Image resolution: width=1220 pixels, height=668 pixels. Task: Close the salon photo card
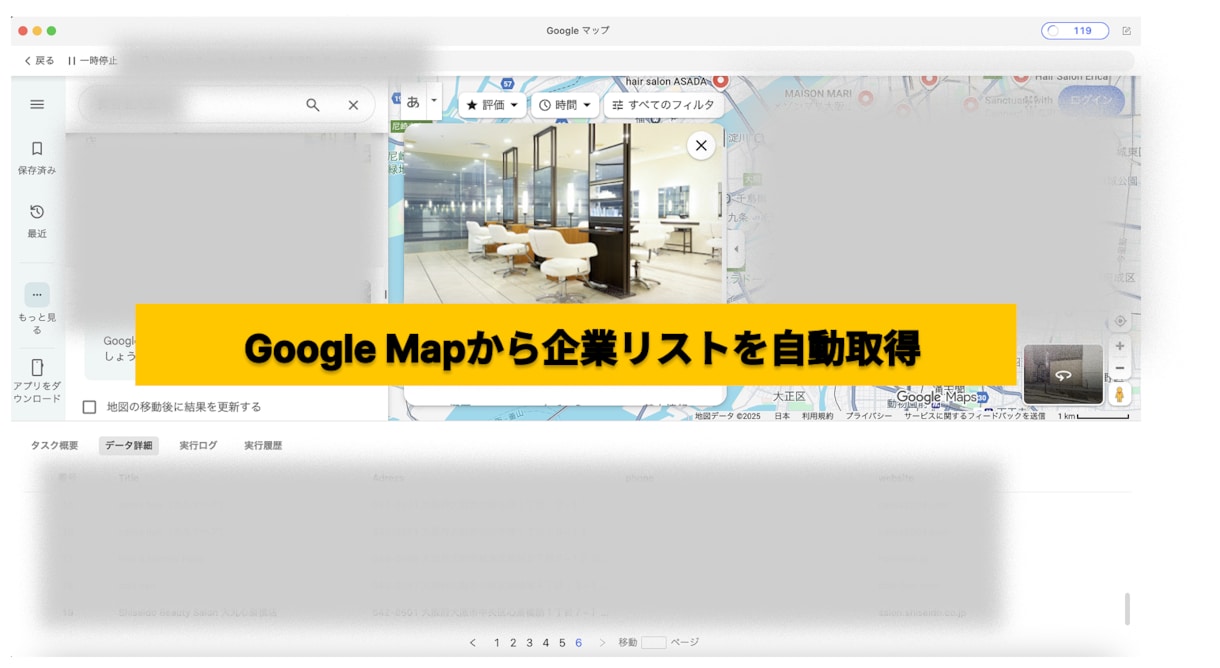pos(701,146)
